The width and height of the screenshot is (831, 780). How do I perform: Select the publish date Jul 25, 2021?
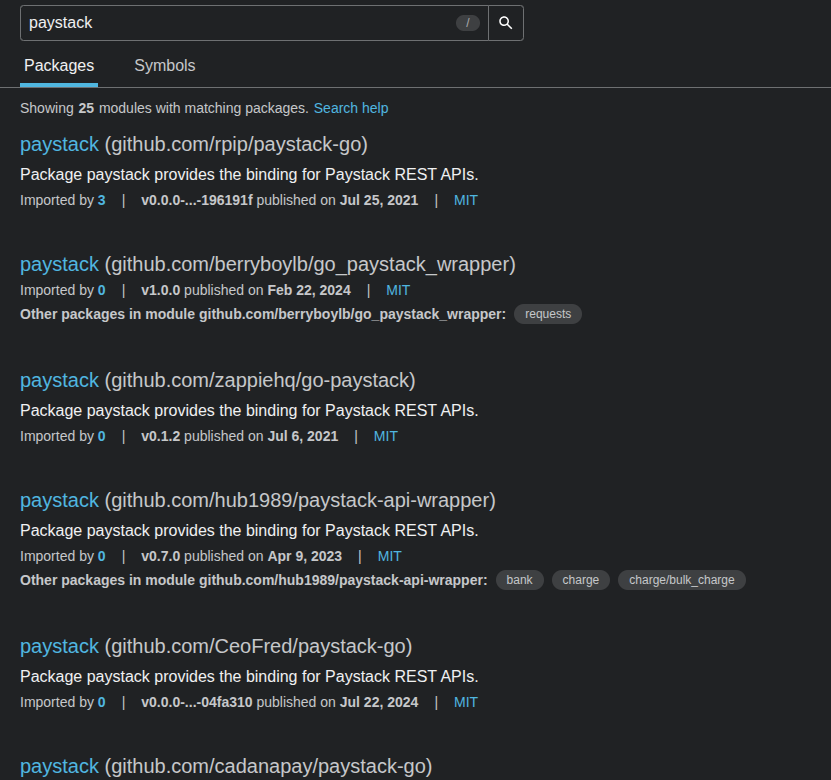pyautogui.click(x=379, y=200)
